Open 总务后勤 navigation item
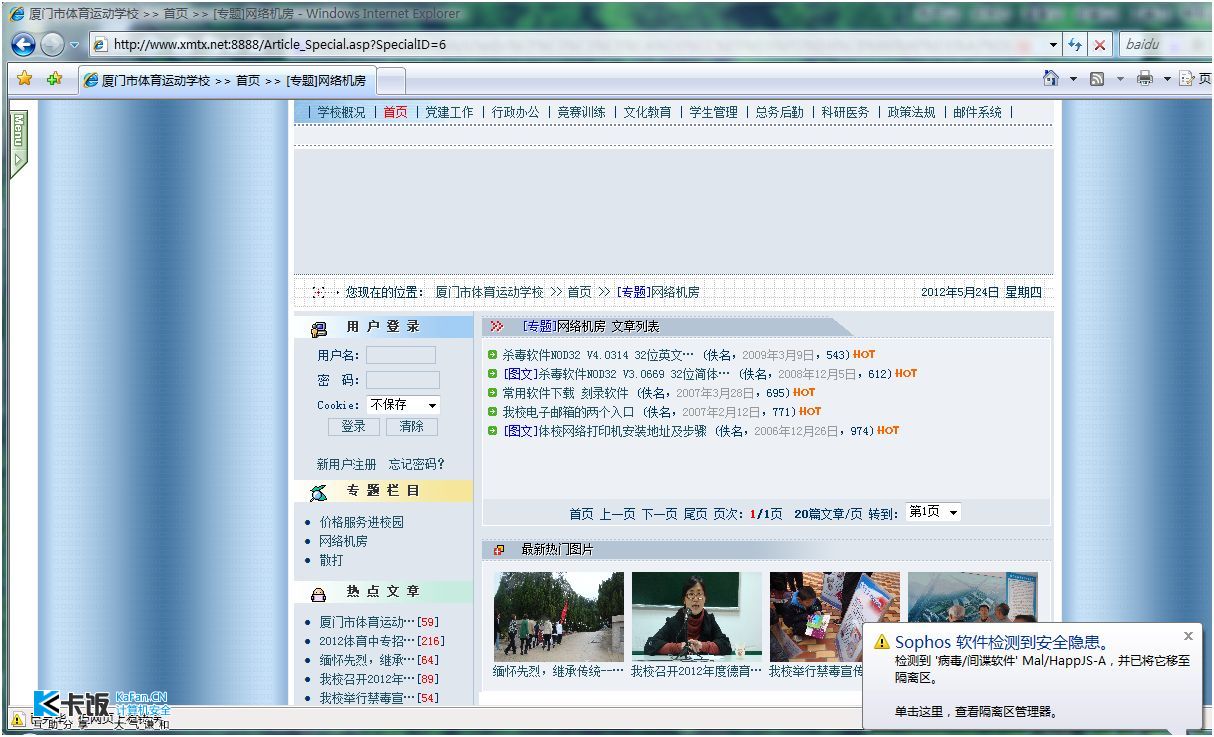Viewport: 1214px width, 737px height. (779, 112)
